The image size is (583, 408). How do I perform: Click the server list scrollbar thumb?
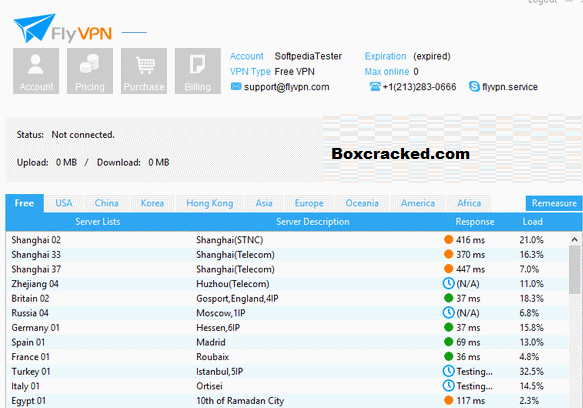[574, 269]
